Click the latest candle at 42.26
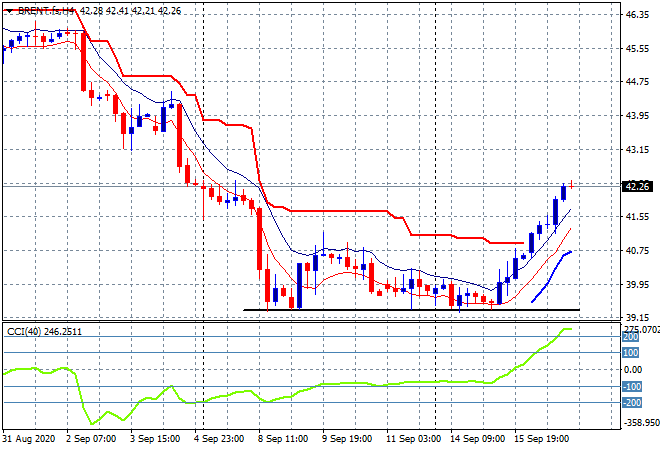Image resolution: width=660 pixels, height=450 pixels. point(571,184)
